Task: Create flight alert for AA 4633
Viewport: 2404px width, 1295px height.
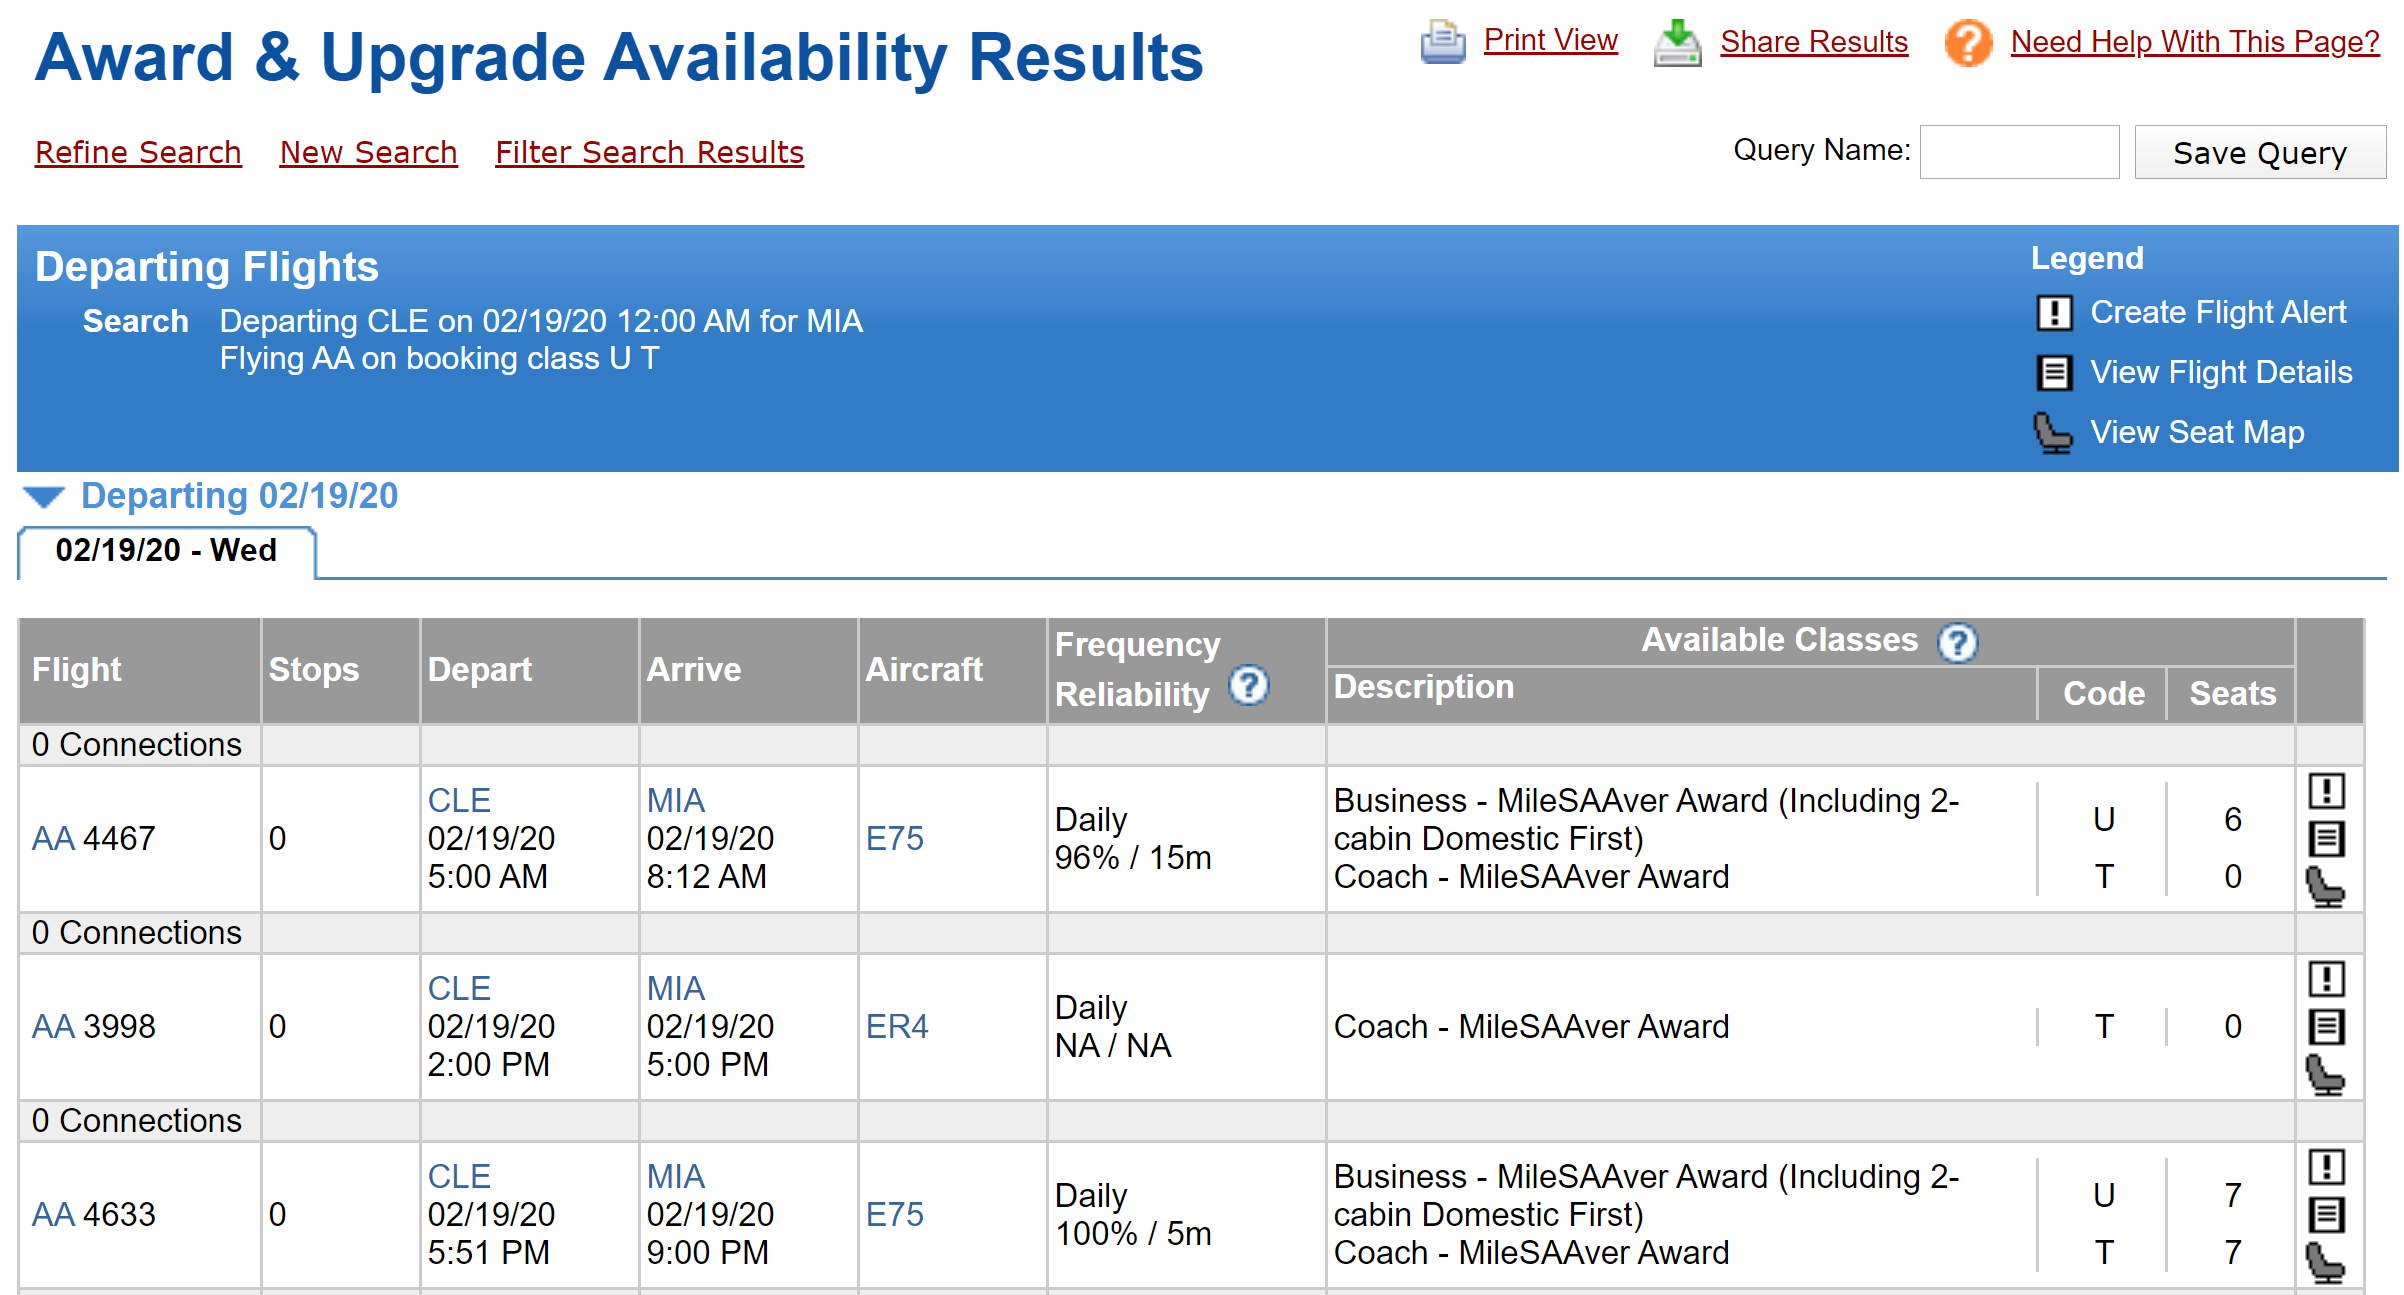Action: [2326, 1167]
